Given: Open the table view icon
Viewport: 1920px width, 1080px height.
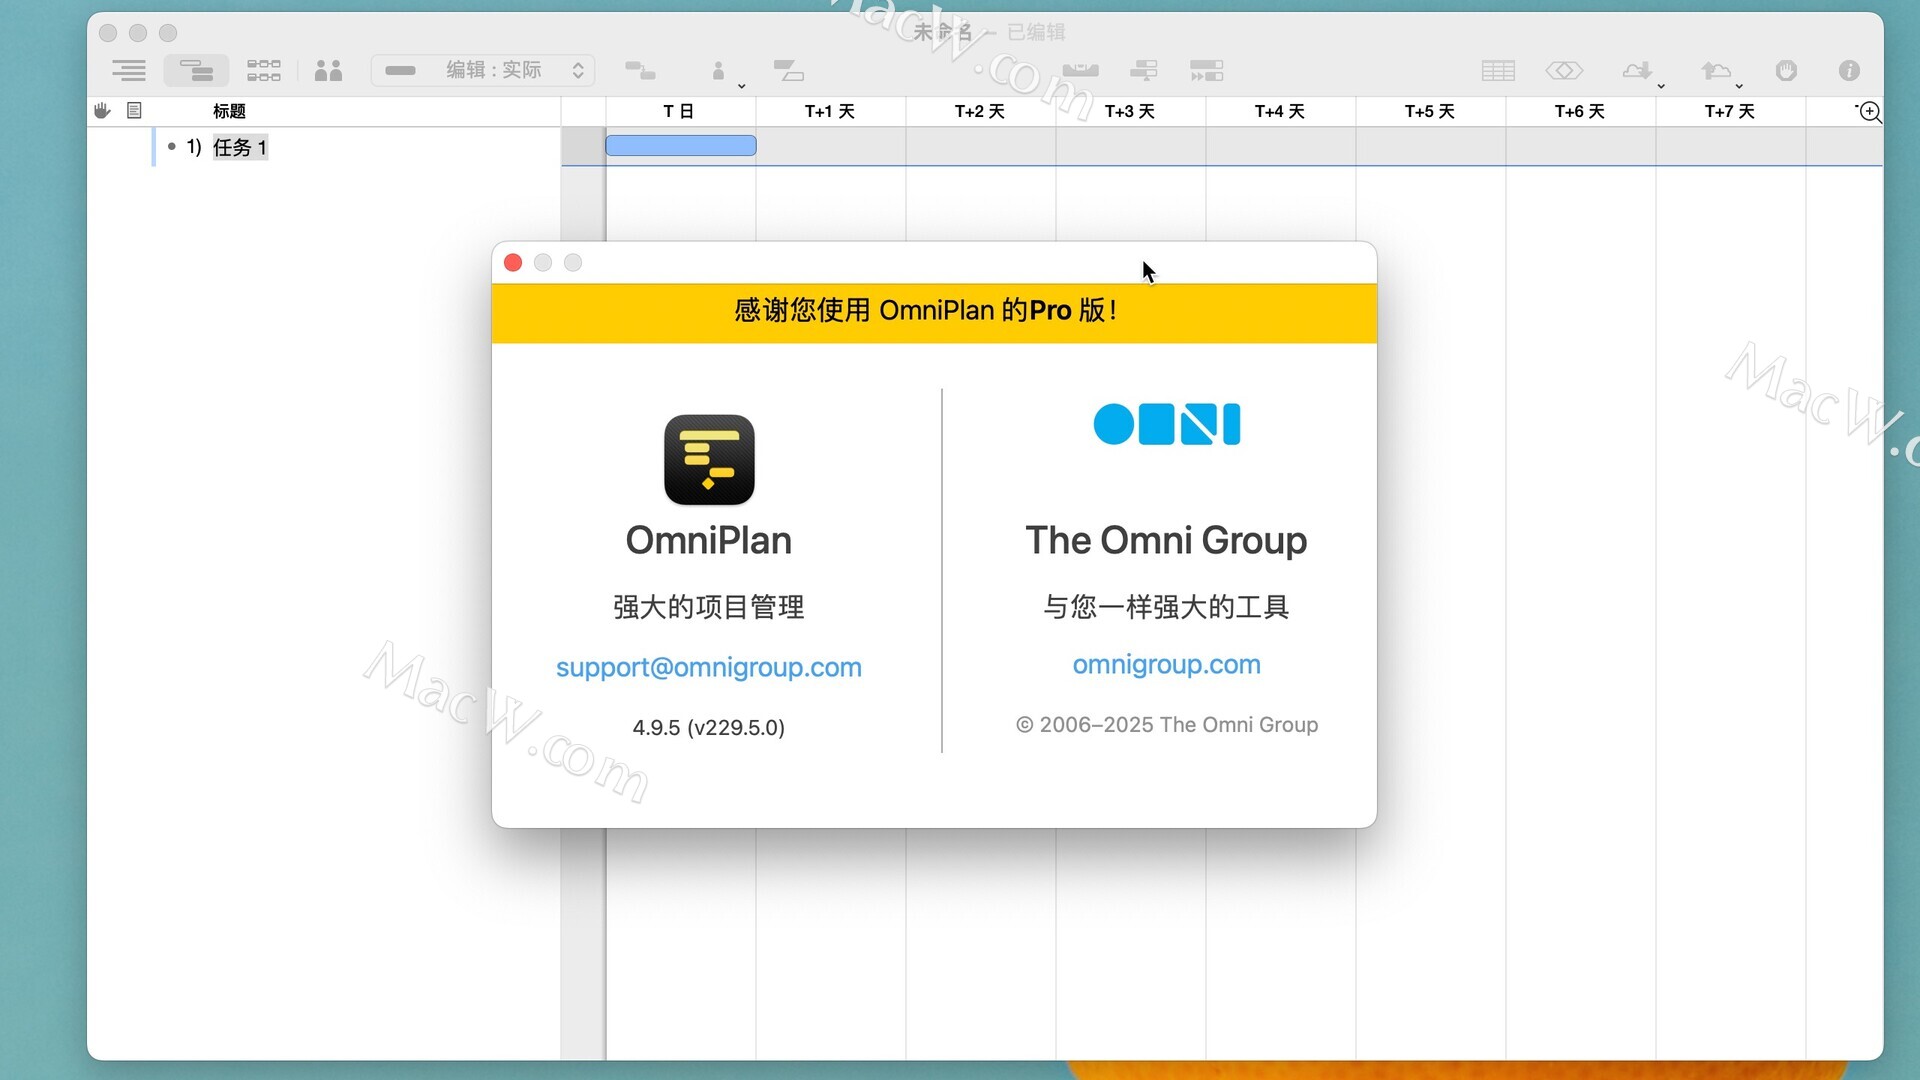Looking at the screenshot, I should coord(1498,70).
